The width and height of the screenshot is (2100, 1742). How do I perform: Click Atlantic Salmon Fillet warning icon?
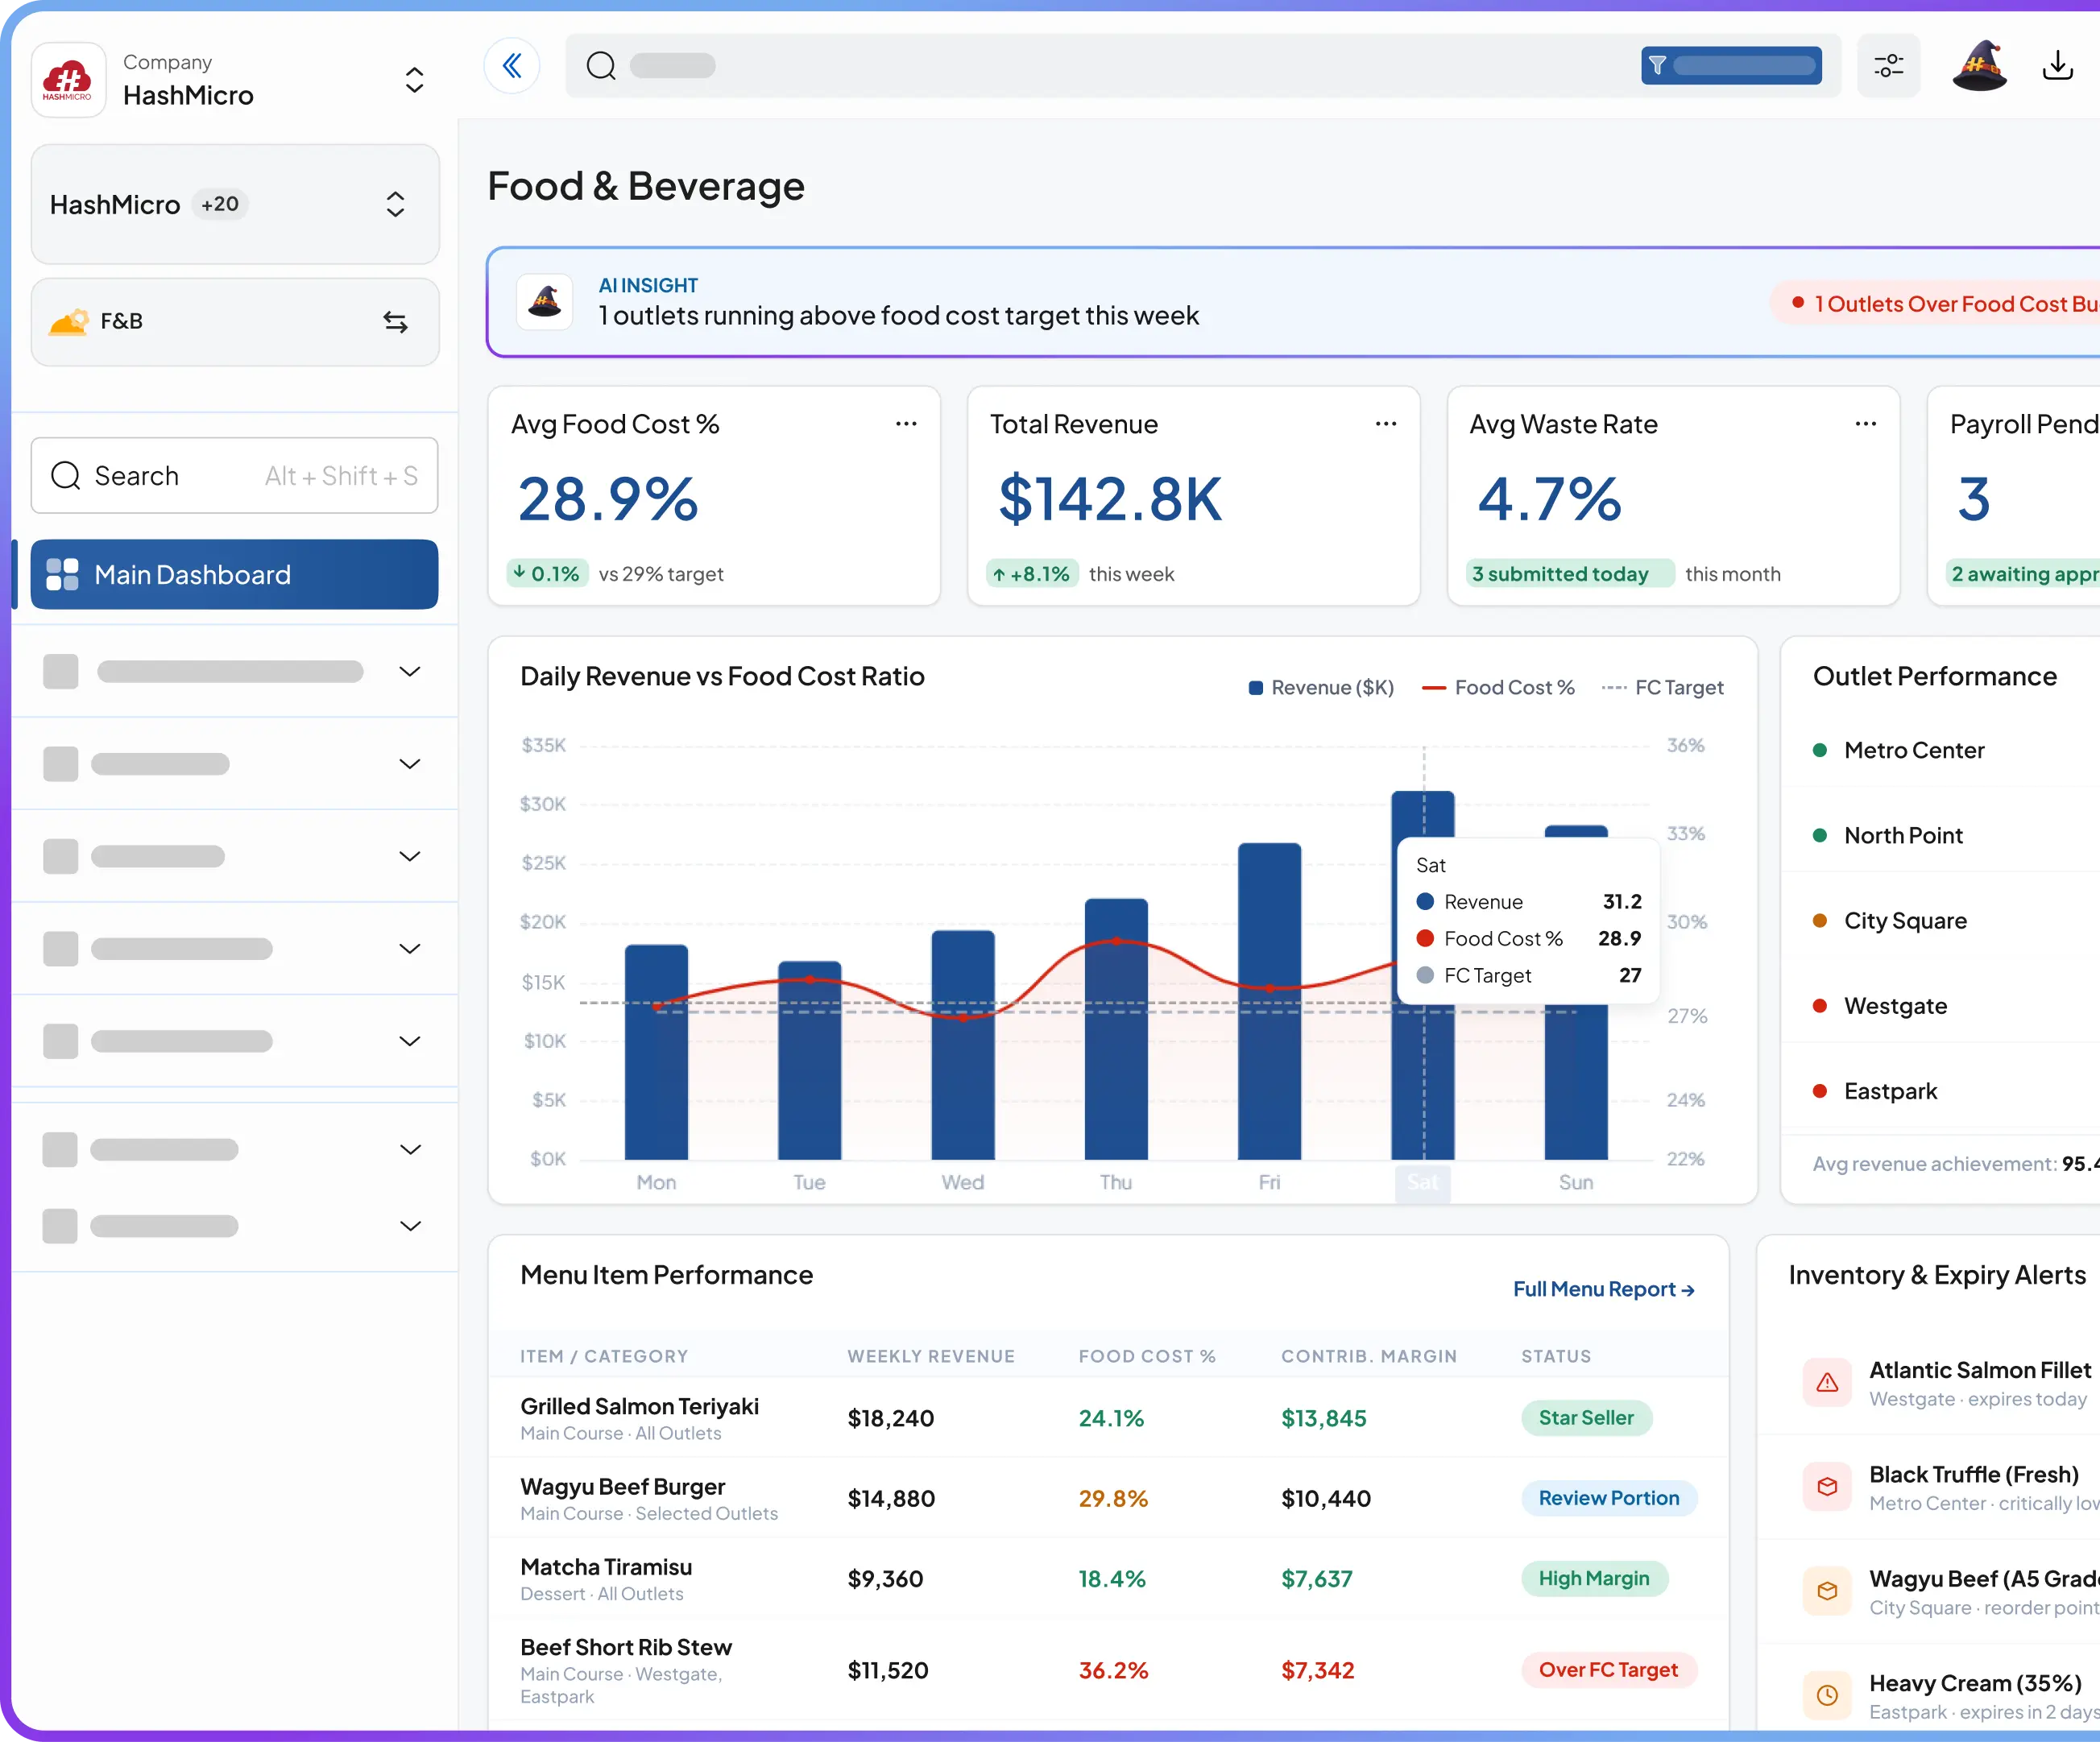(1827, 1383)
